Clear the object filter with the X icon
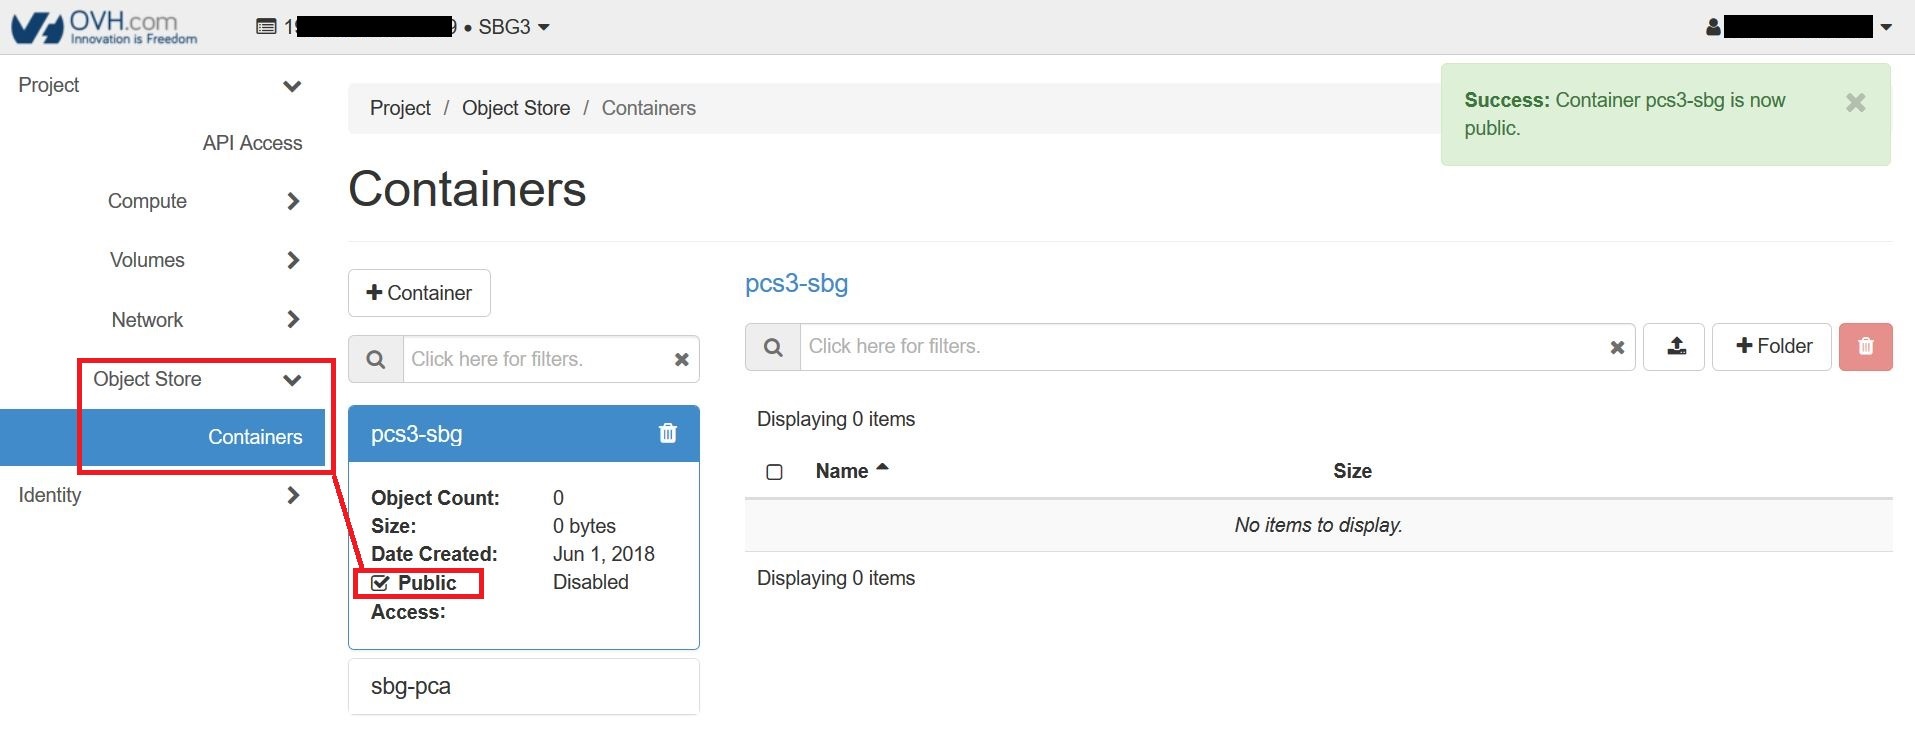Screen dimensions: 1915x730 coord(1616,348)
